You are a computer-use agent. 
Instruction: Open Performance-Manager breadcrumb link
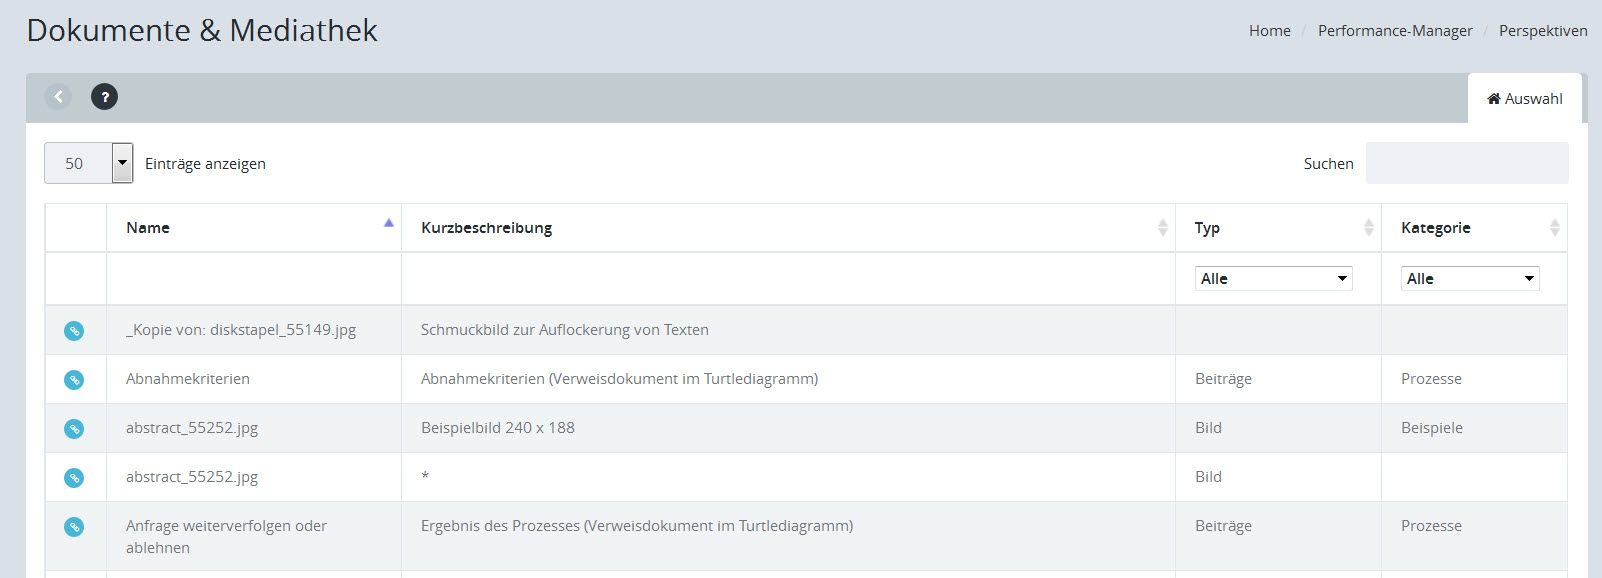[x=1394, y=31]
